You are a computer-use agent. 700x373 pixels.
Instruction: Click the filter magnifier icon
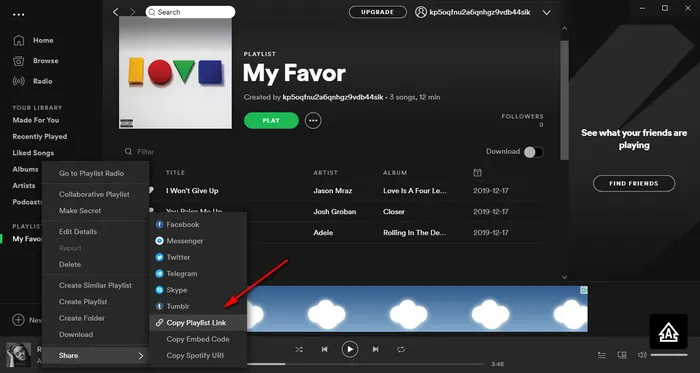click(129, 152)
